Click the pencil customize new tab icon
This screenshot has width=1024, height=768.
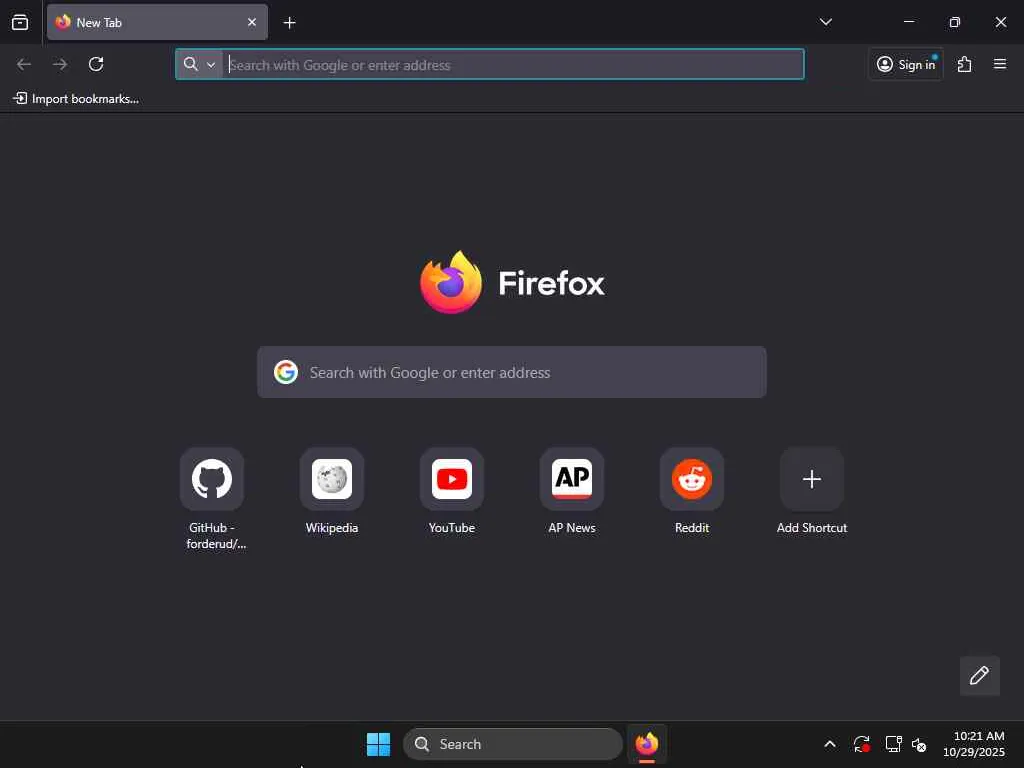[x=980, y=675]
